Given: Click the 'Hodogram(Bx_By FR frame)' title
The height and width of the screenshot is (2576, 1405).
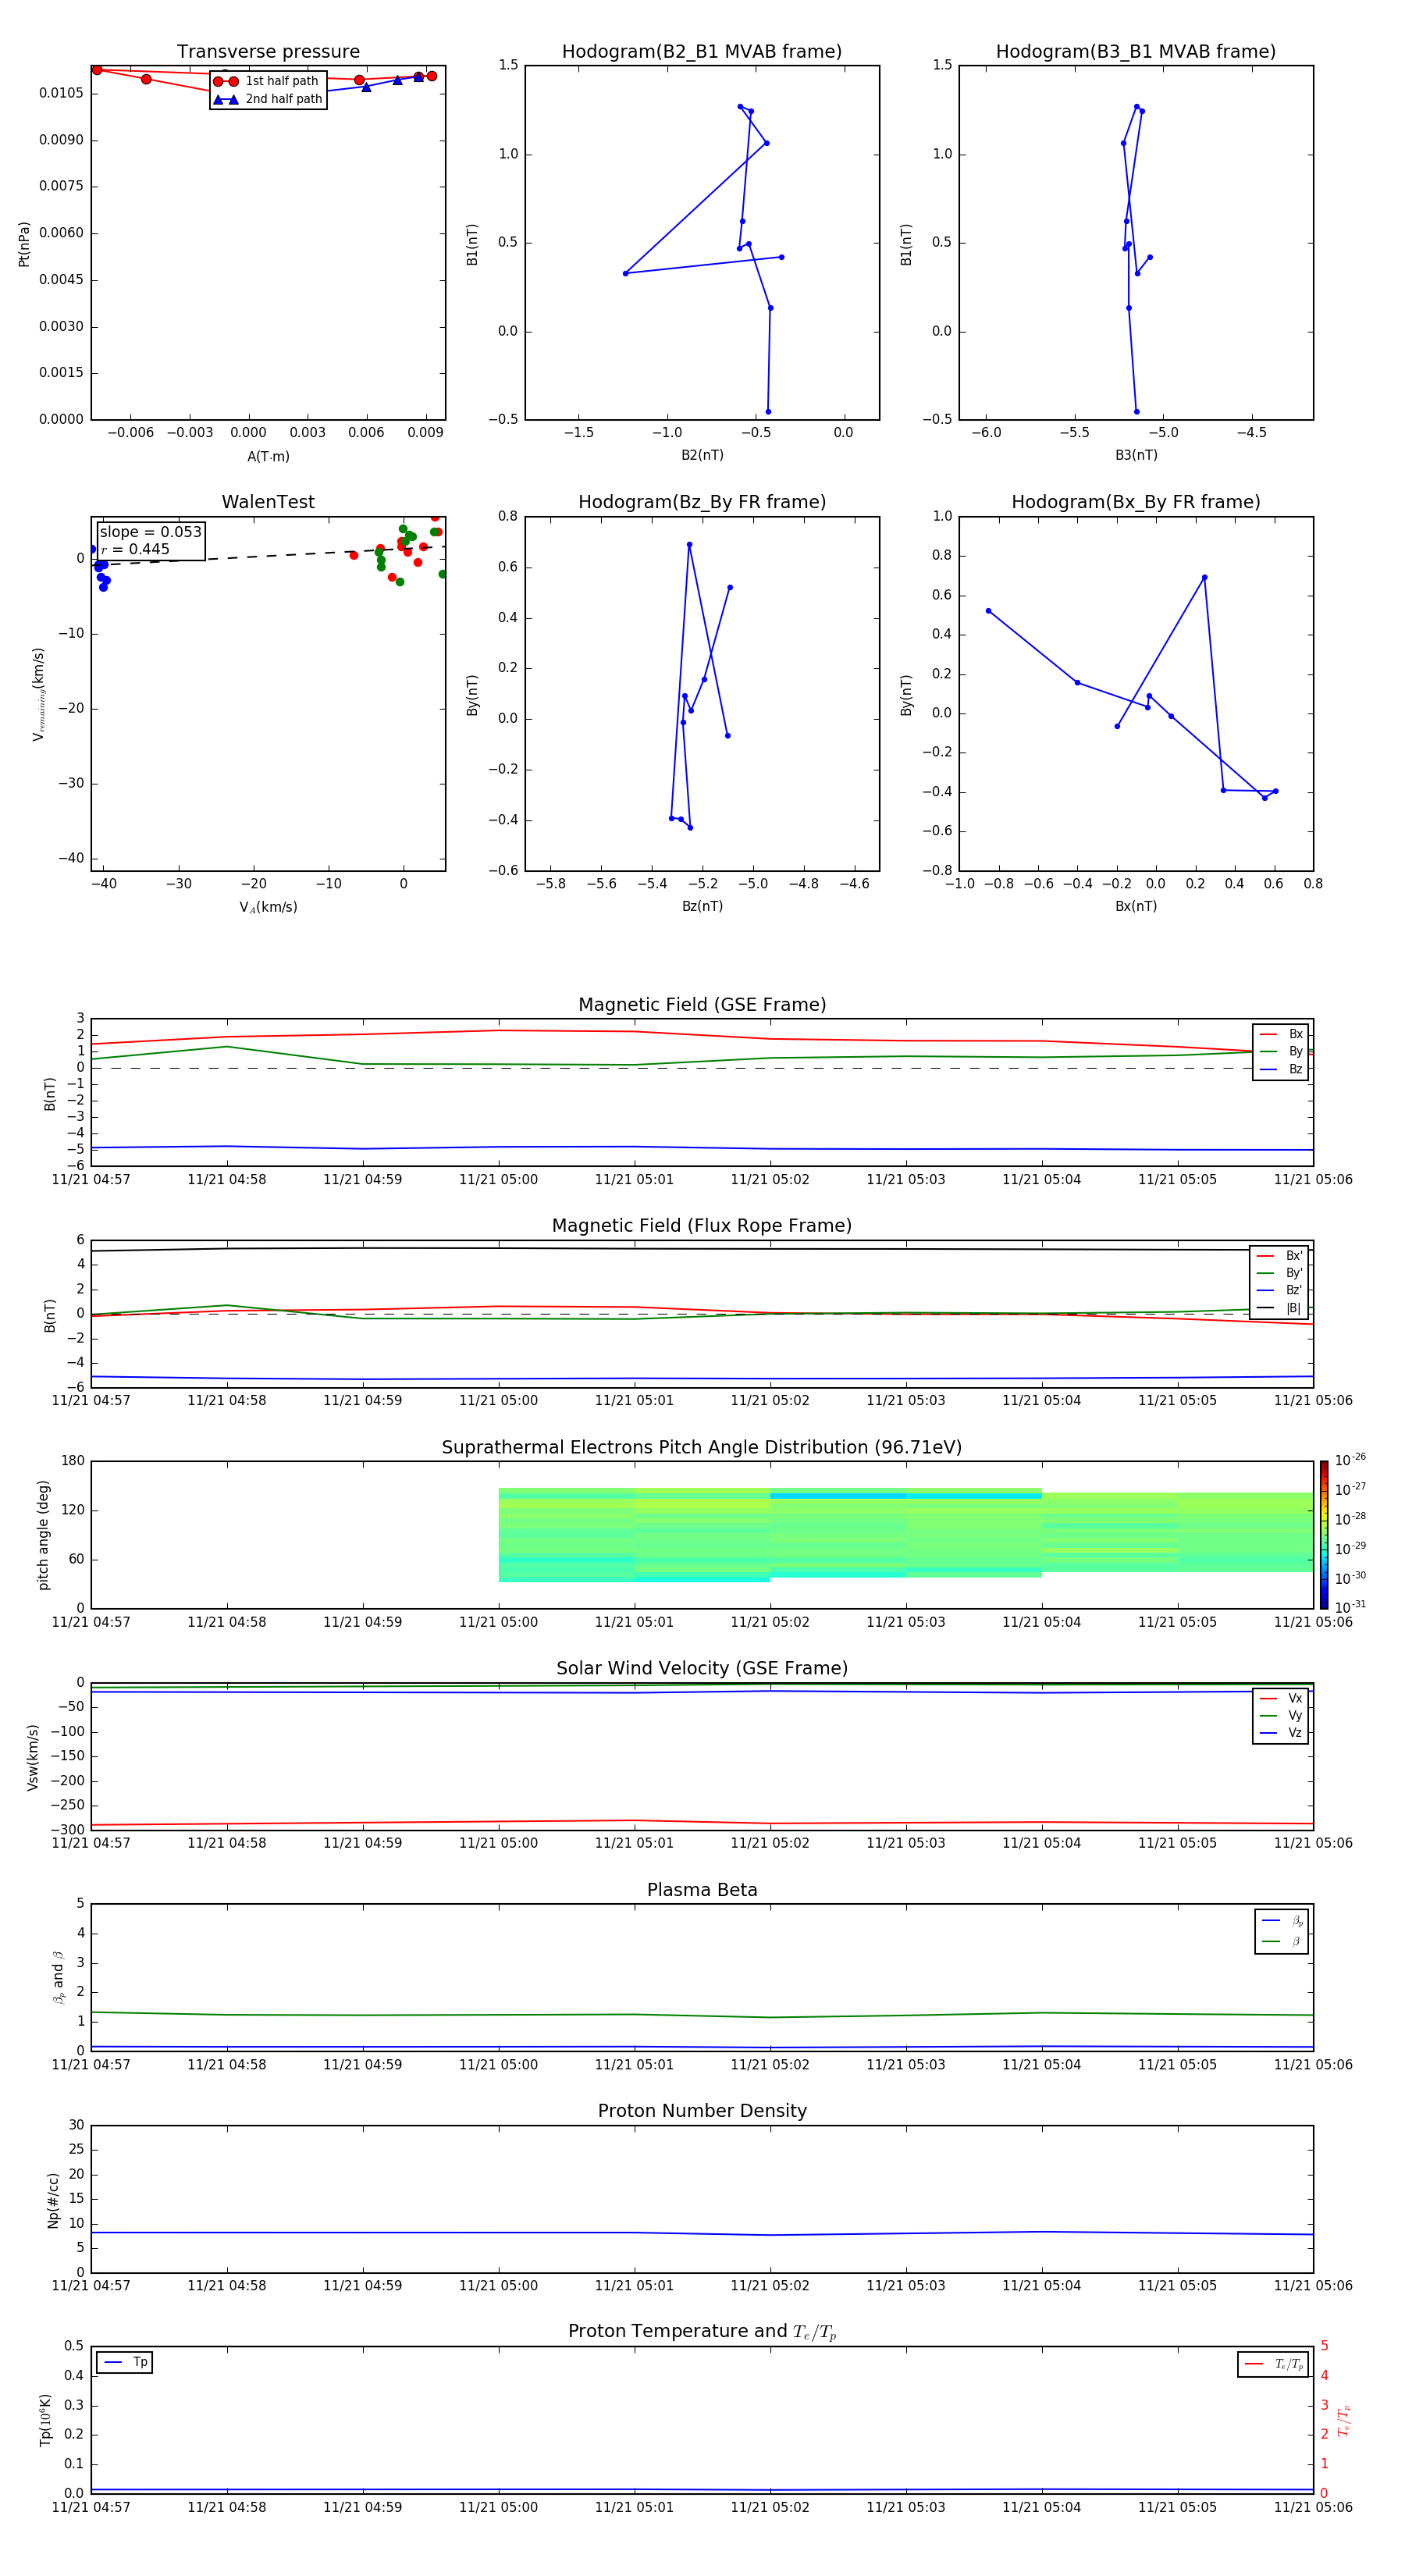Looking at the screenshot, I should [x=1136, y=502].
